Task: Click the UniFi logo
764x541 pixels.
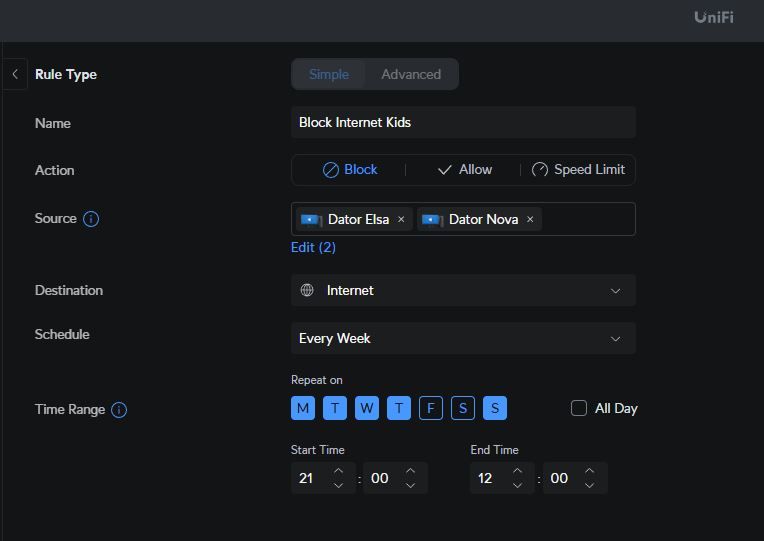Action: tap(714, 17)
